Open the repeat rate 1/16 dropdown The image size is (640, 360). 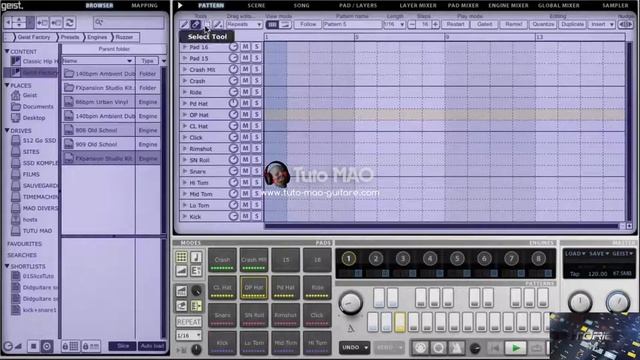(x=189, y=336)
